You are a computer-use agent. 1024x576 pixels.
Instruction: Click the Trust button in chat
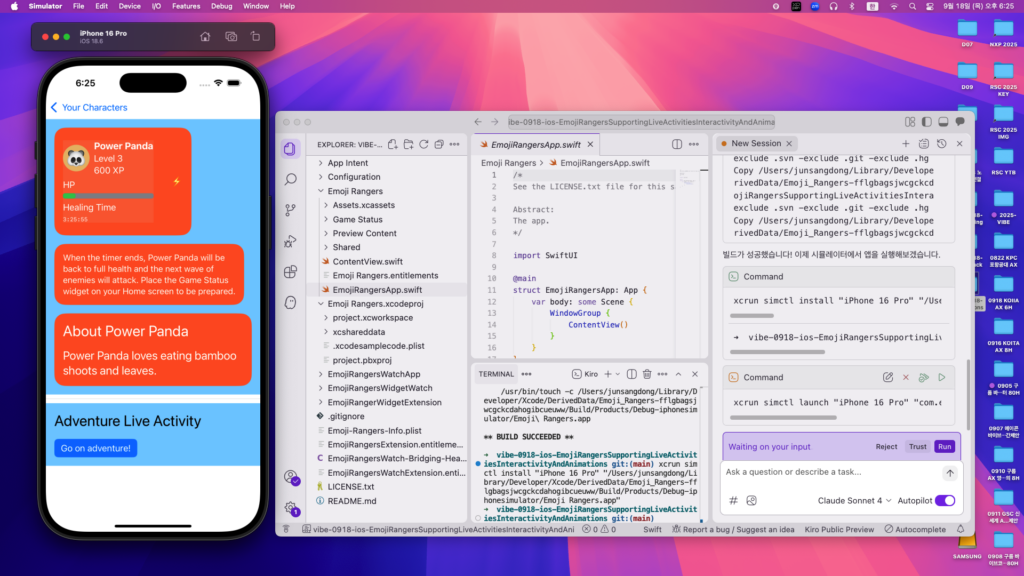[917, 447]
